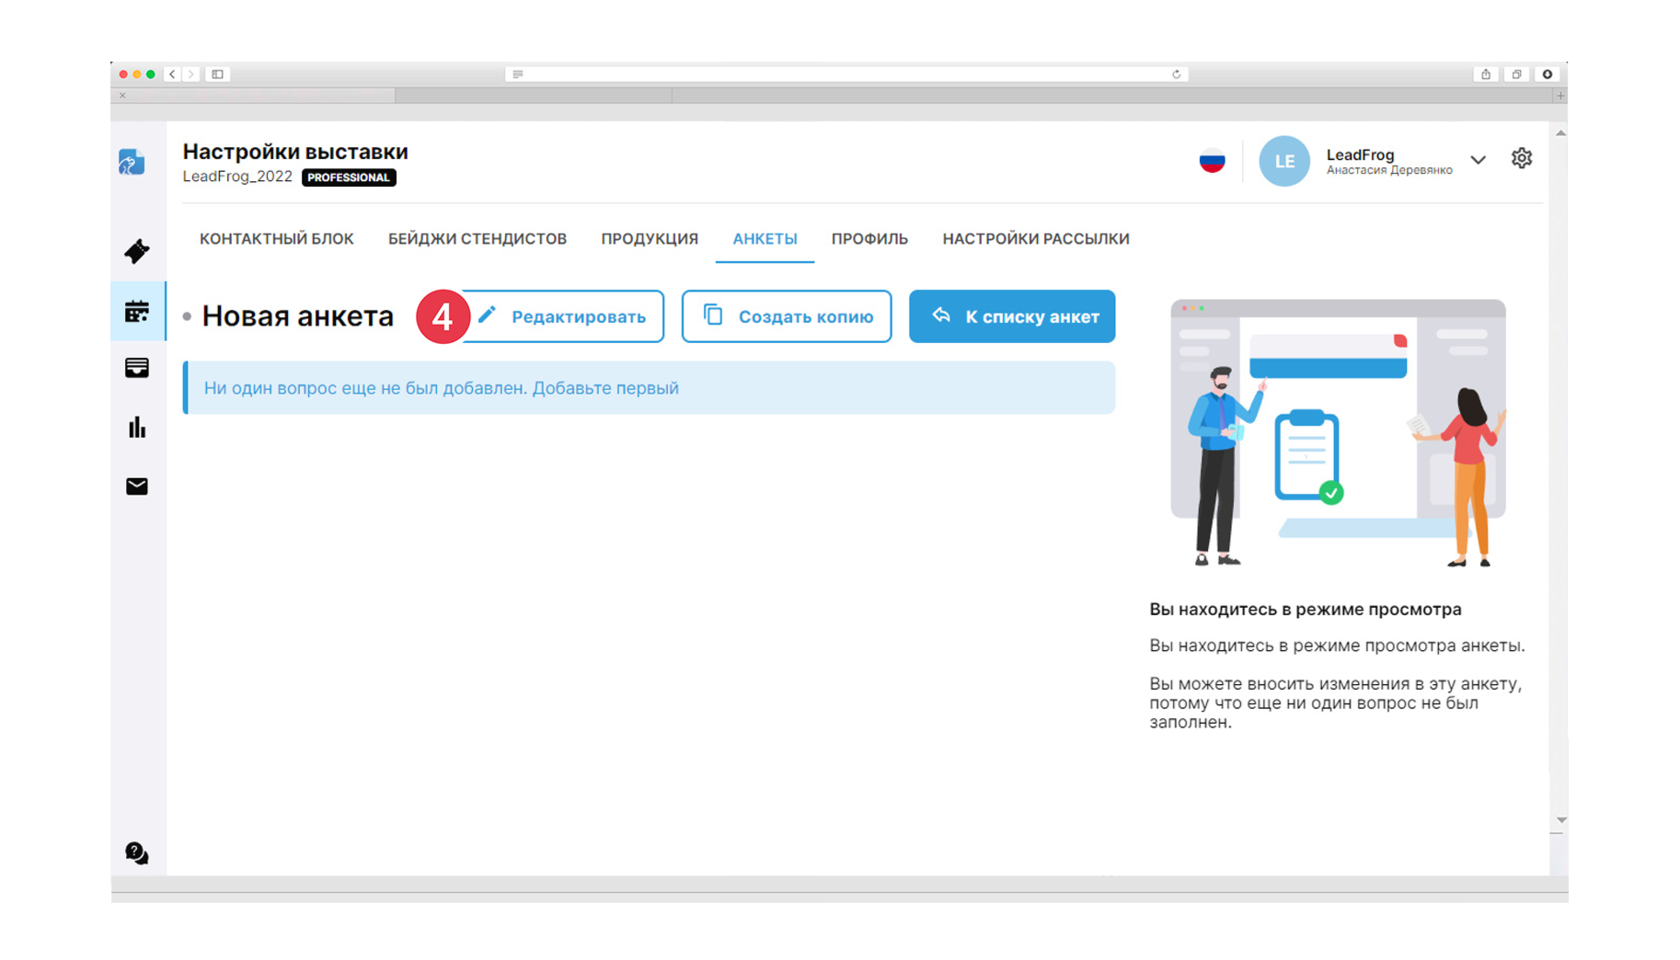Switch to Бейджи стендистов tab
1680x960 pixels.
click(477, 239)
